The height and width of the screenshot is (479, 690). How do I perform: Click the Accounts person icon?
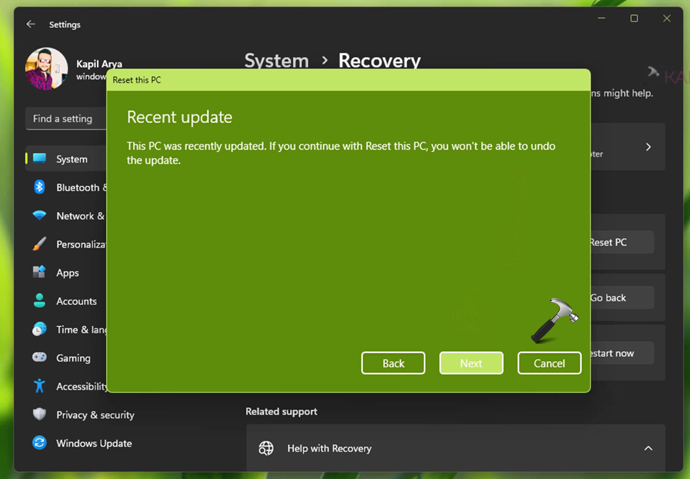click(x=40, y=301)
